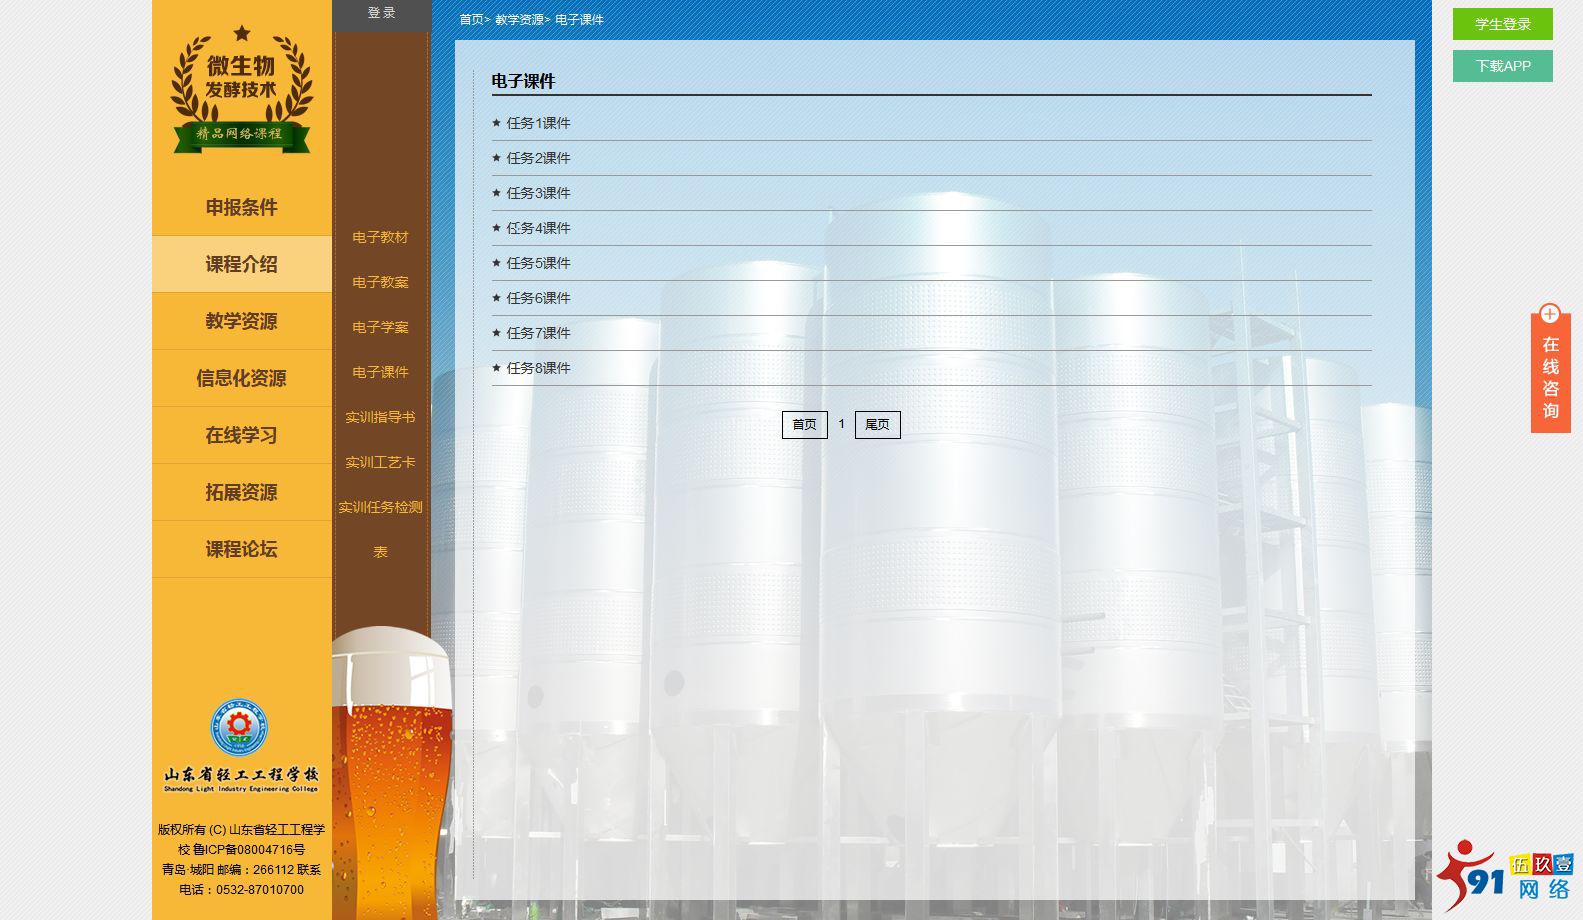This screenshot has width=1583, height=920.
Task: Select 电子教材 in the submenu
Action: (x=380, y=237)
